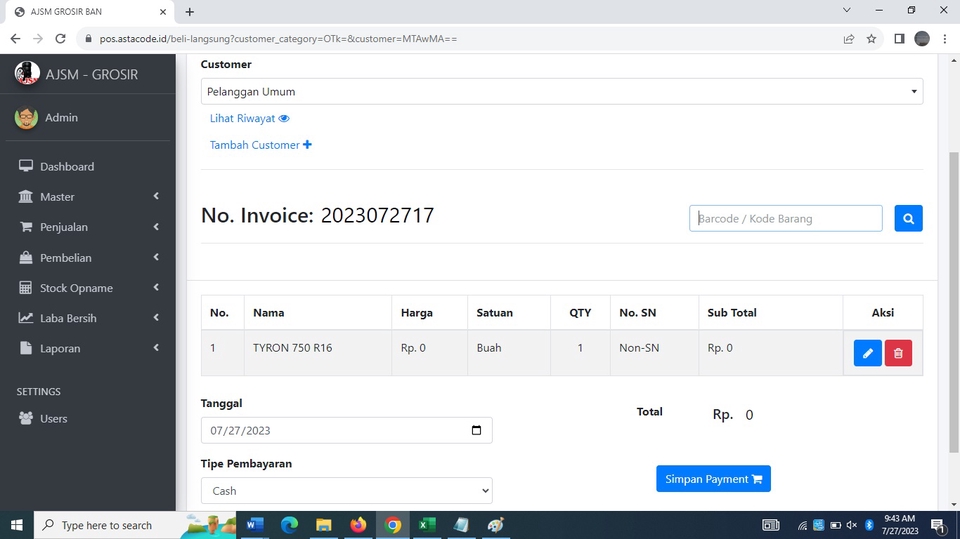Viewport: 960px width, 539px height.
Task: Open the tab search chevron
Action: pyautogui.click(x=847, y=10)
